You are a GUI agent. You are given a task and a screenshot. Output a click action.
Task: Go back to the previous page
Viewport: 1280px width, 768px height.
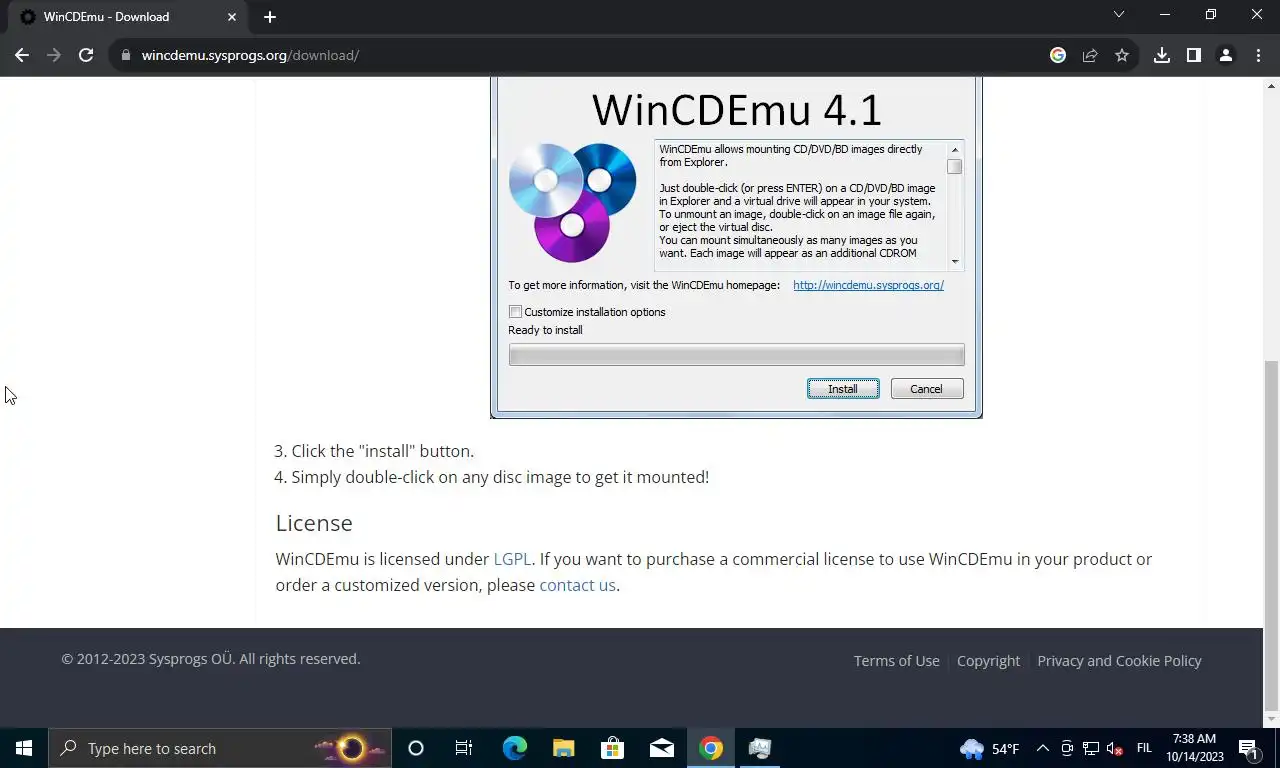pos(22,55)
